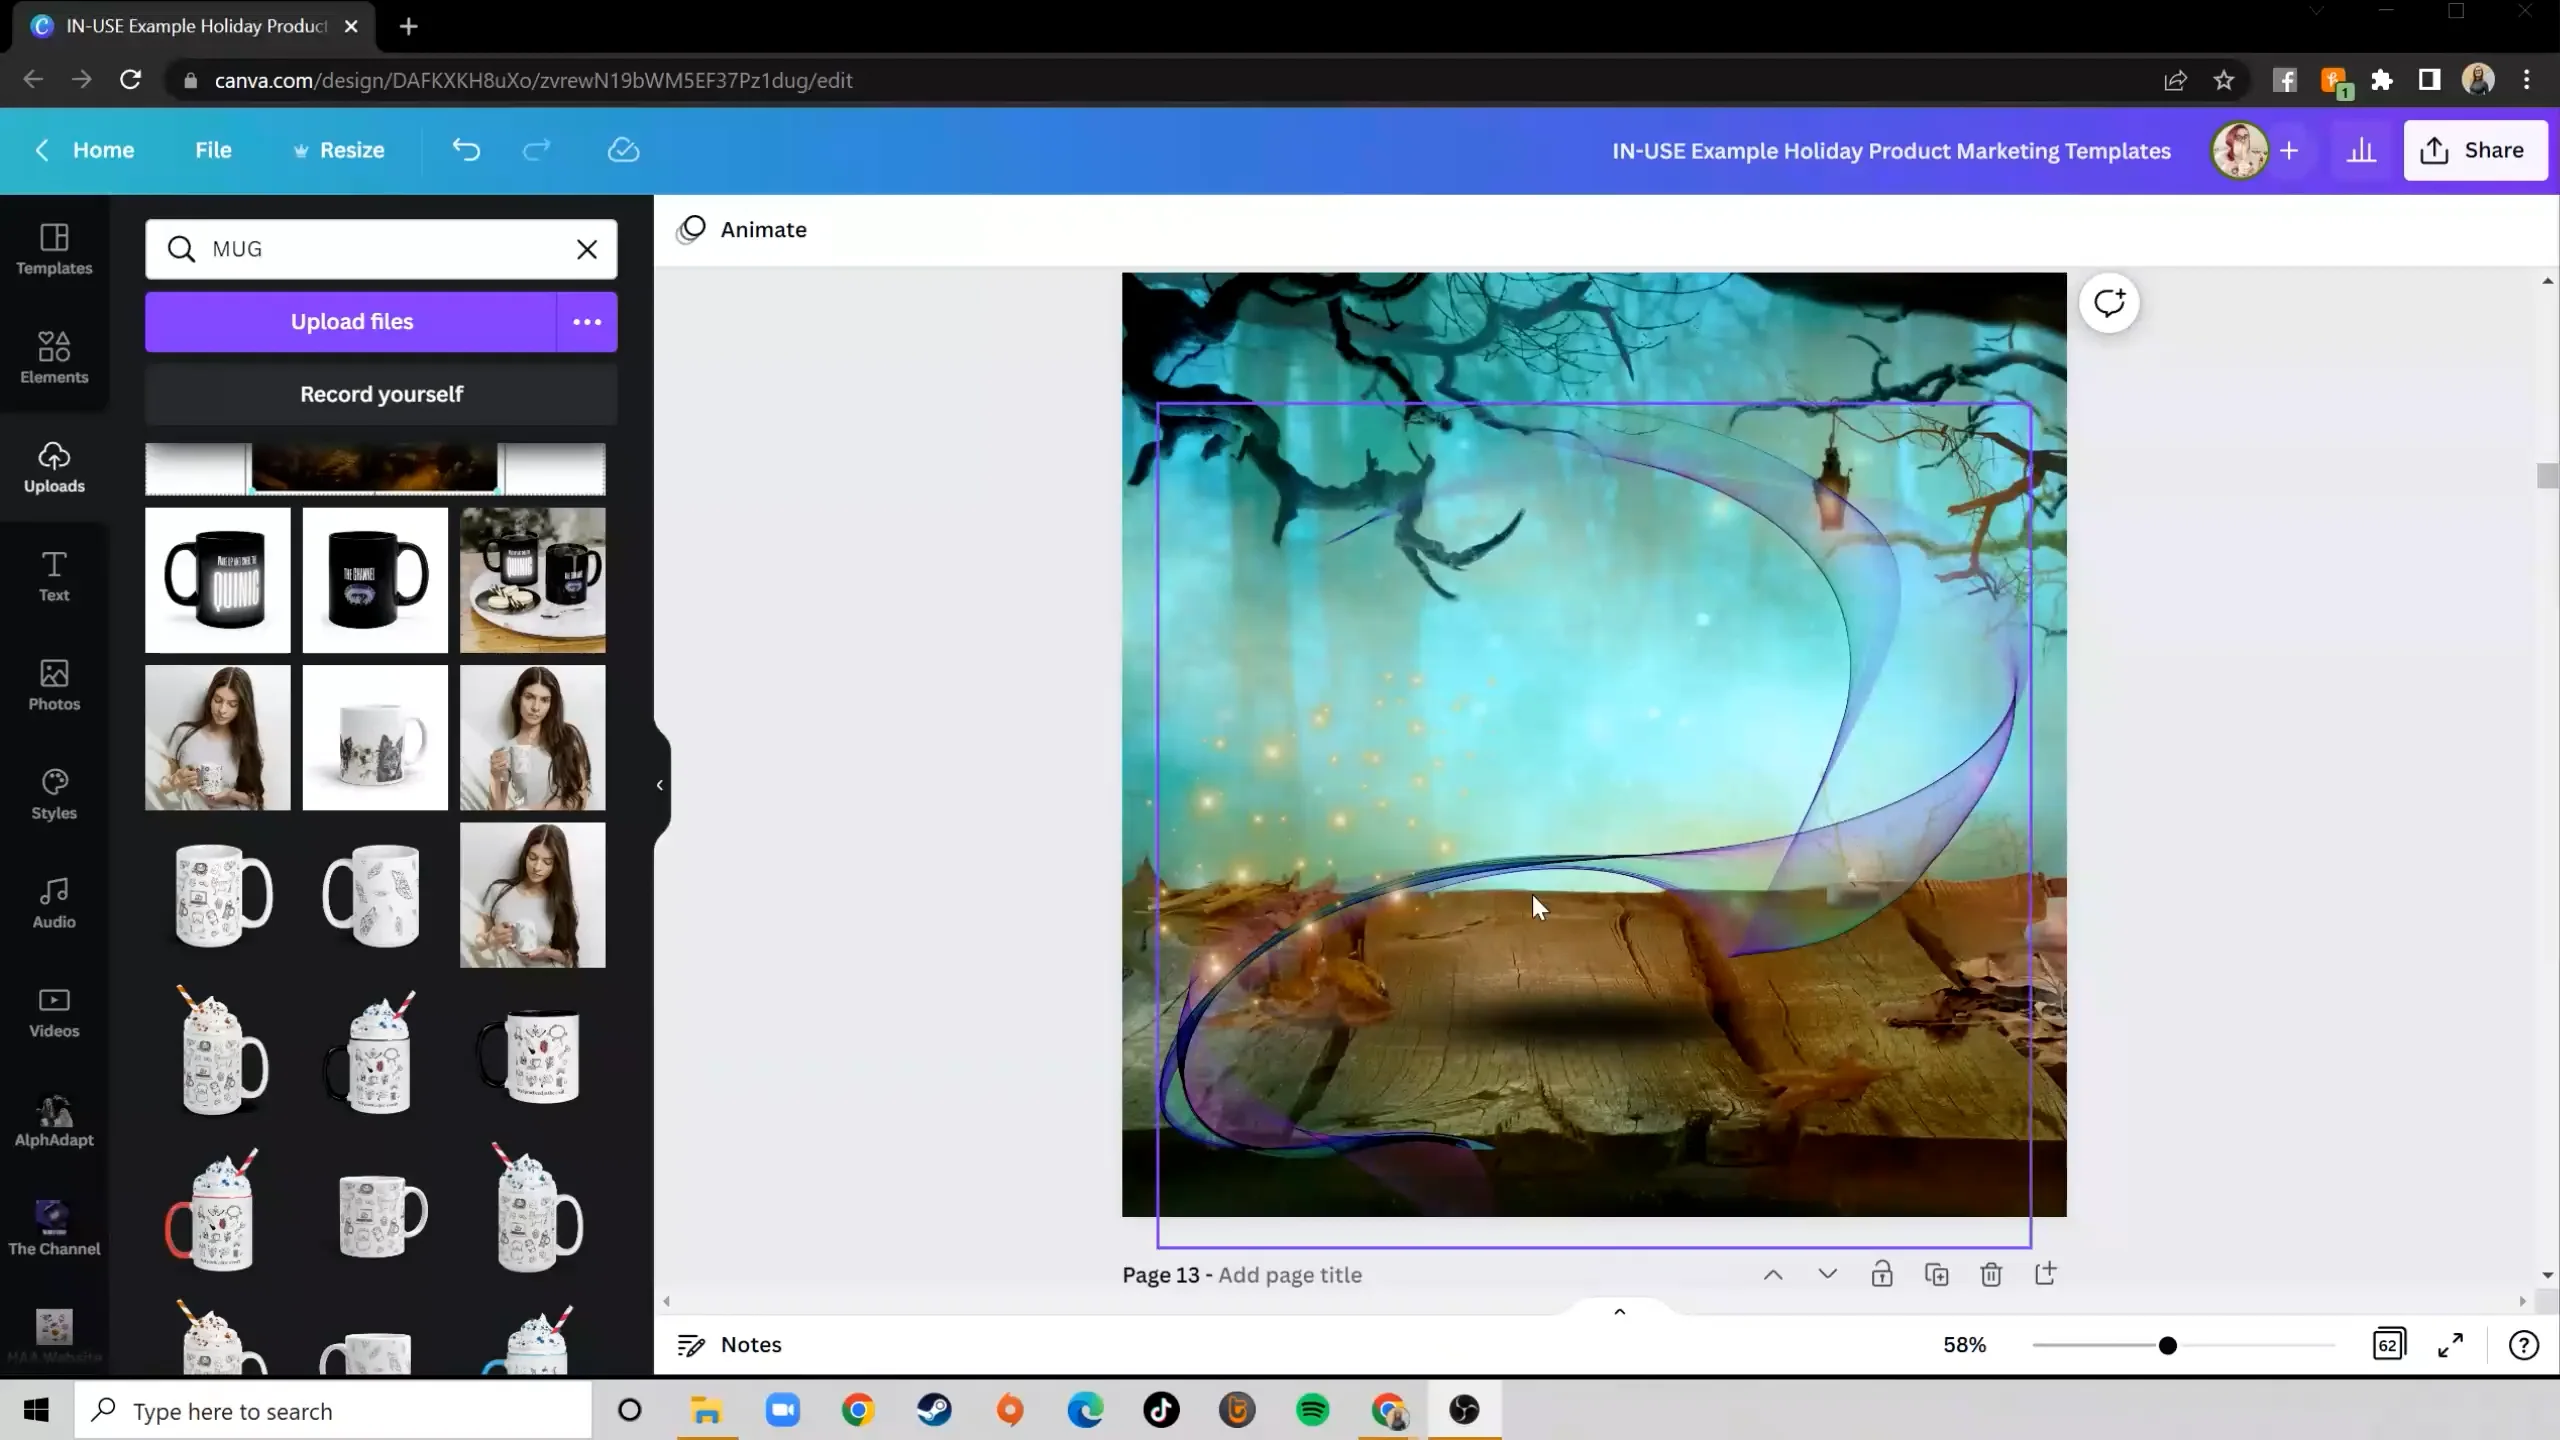Add a comment with the comment bubble icon
This screenshot has width=2560, height=1440.
2109,302
